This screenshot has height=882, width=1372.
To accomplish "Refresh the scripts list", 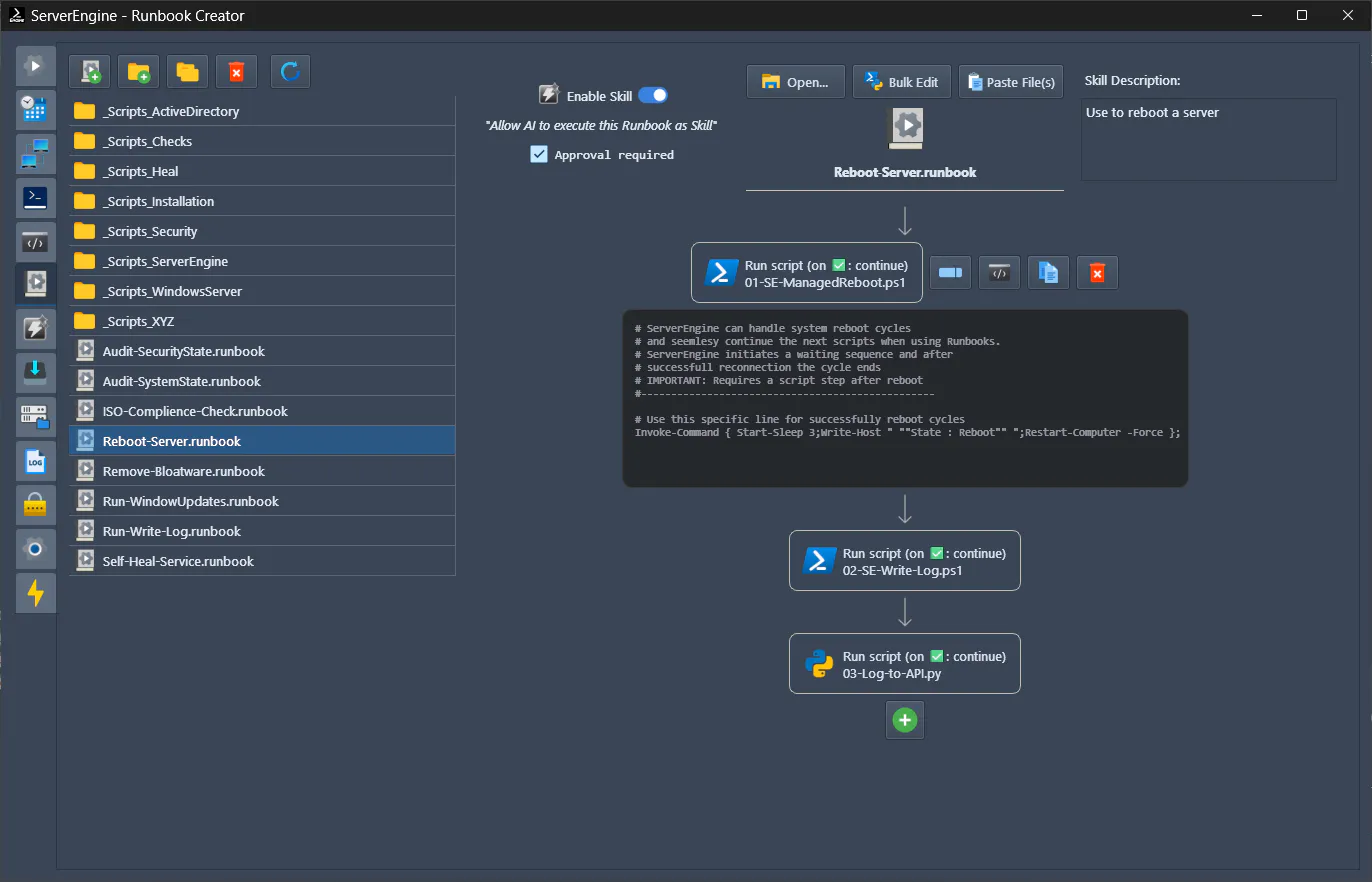I will click(x=290, y=71).
